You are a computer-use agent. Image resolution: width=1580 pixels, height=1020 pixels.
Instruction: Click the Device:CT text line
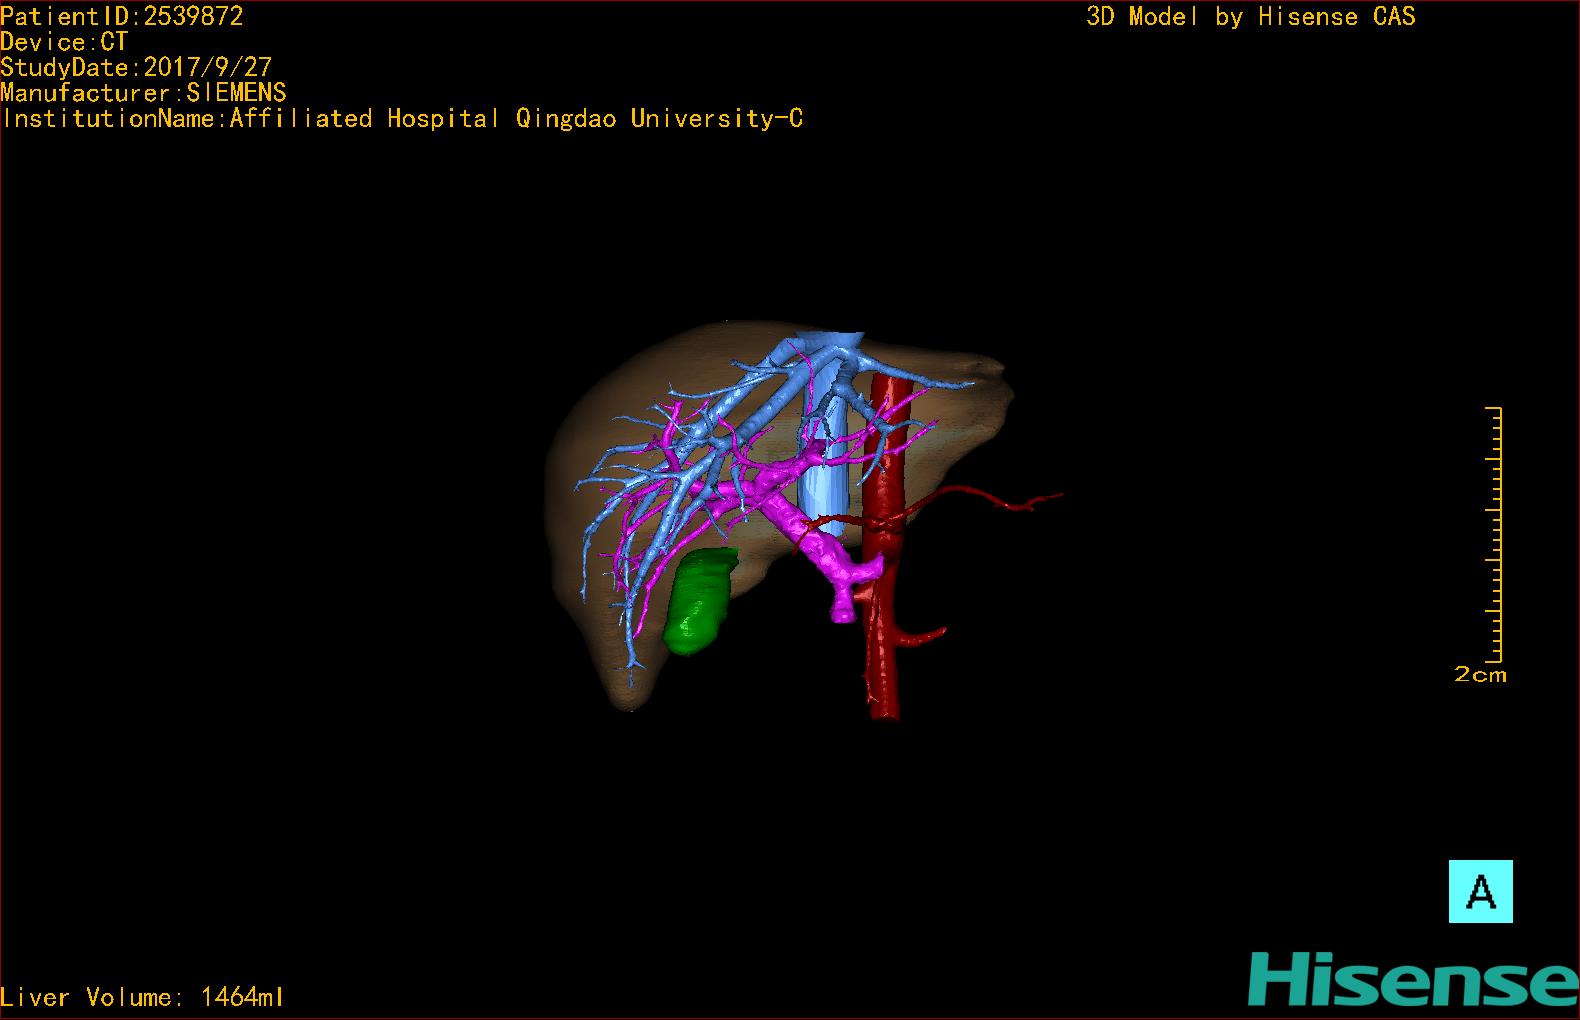pyautogui.click(x=64, y=42)
